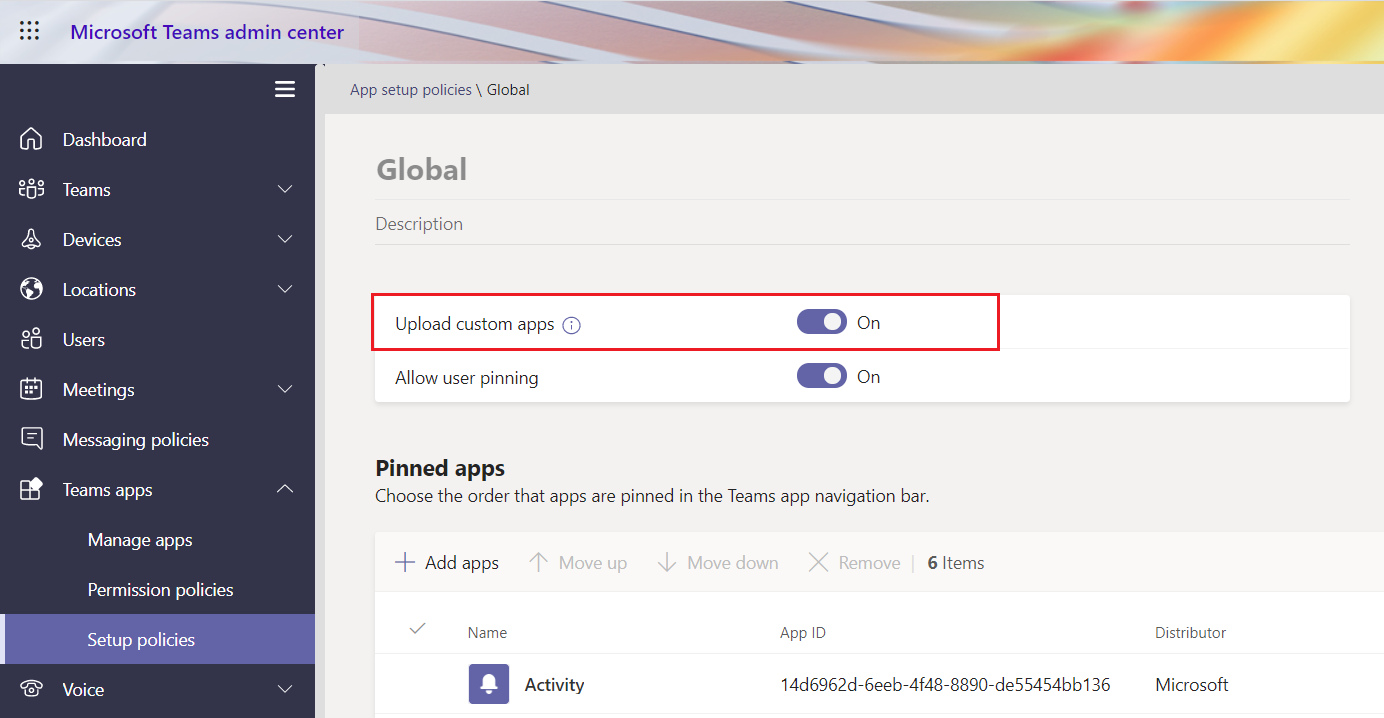Open the app launcher waffle icon

(30, 31)
